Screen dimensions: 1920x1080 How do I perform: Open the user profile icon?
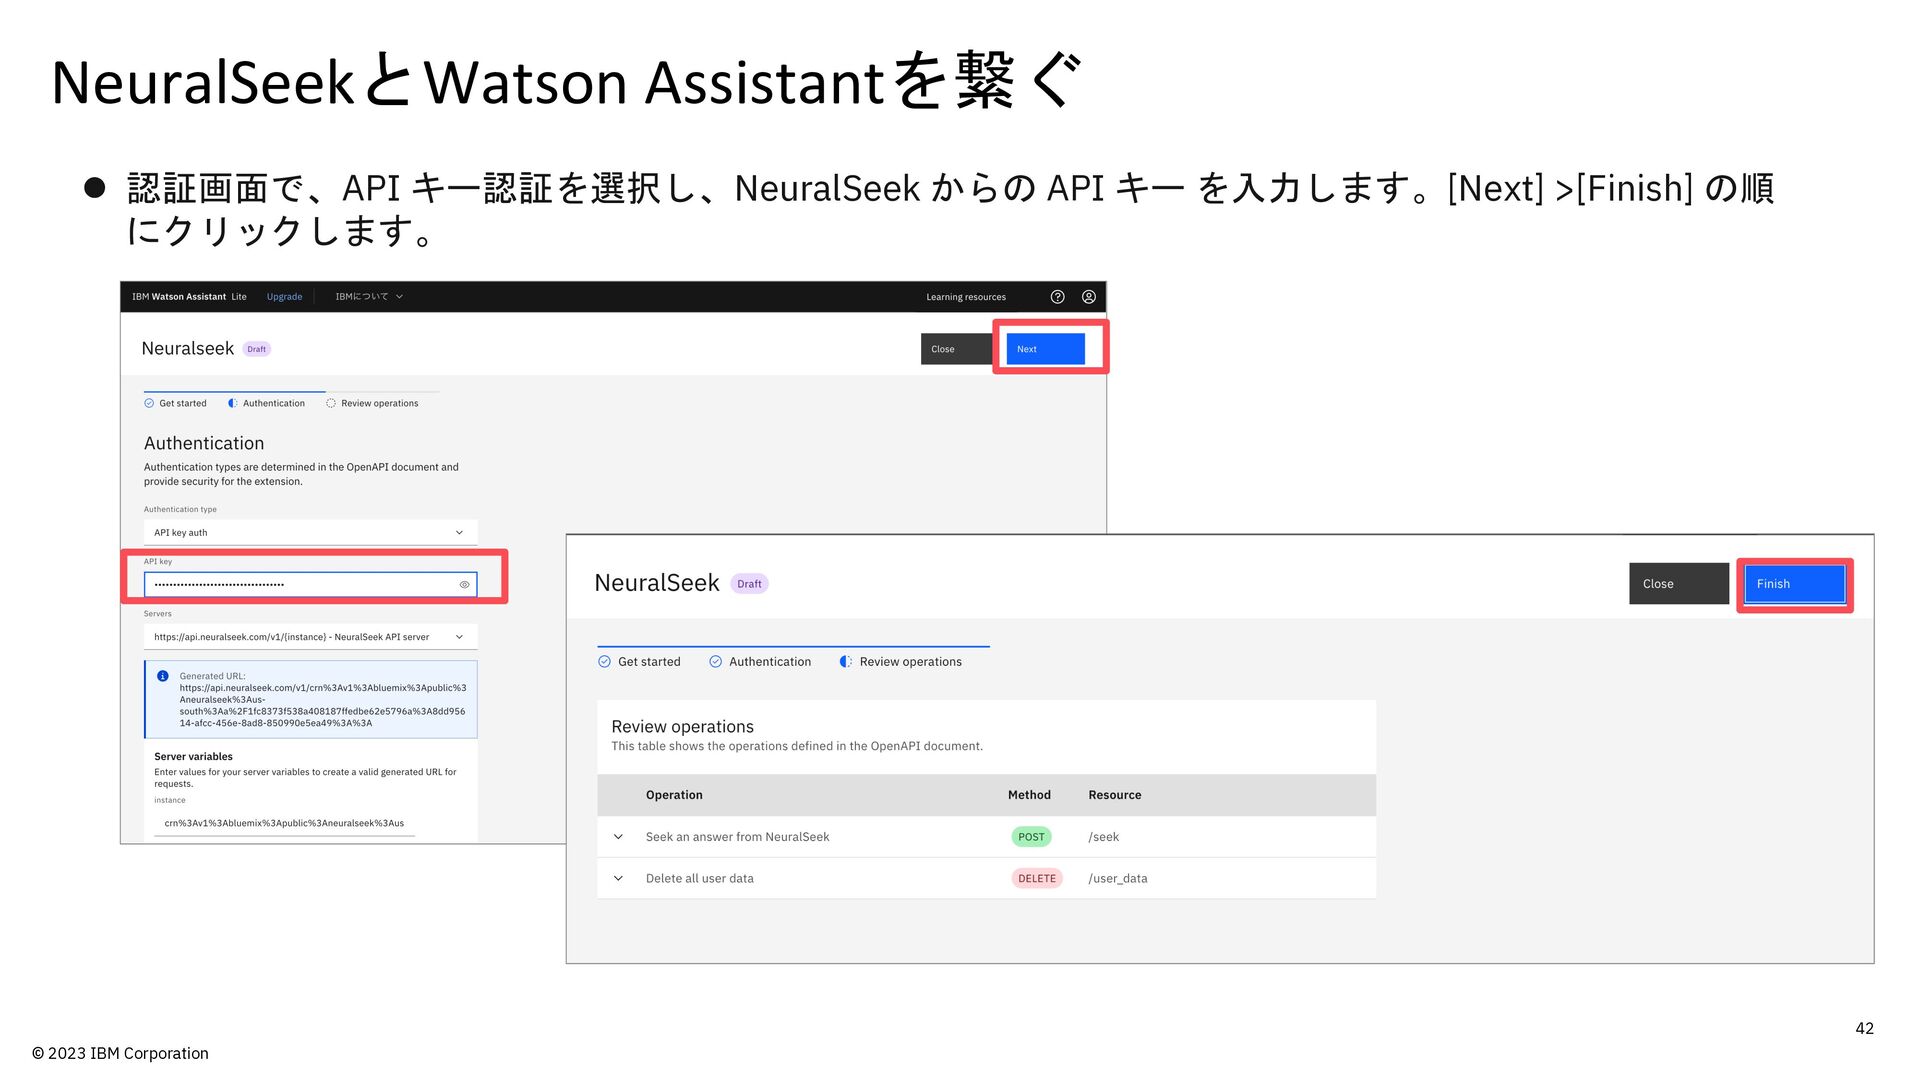click(1089, 297)
